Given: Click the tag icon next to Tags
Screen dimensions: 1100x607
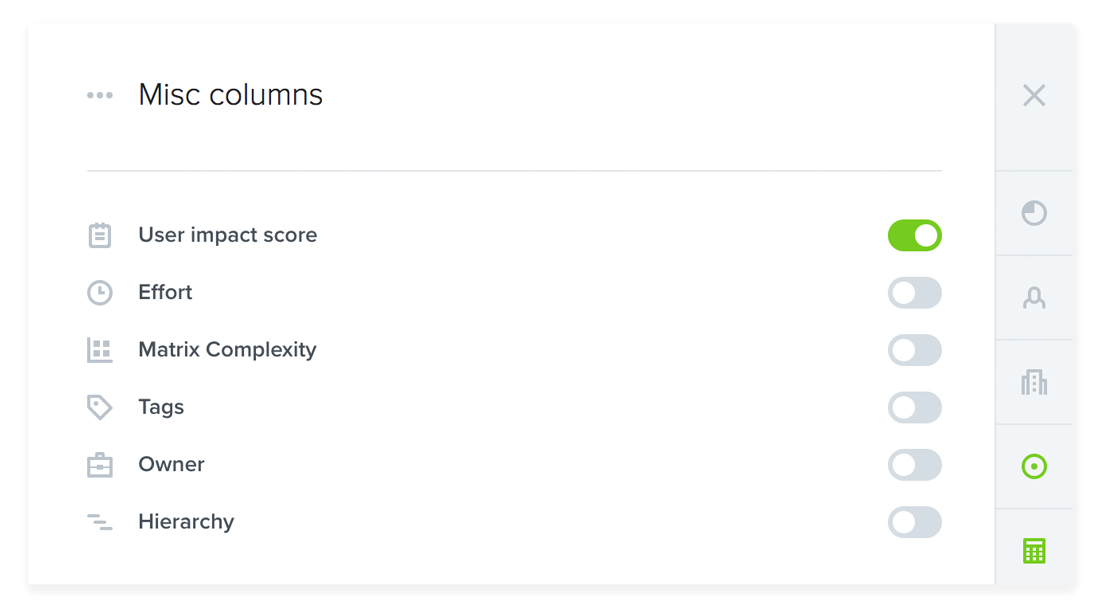Looking at the screenshot, I should pos(100,407).
